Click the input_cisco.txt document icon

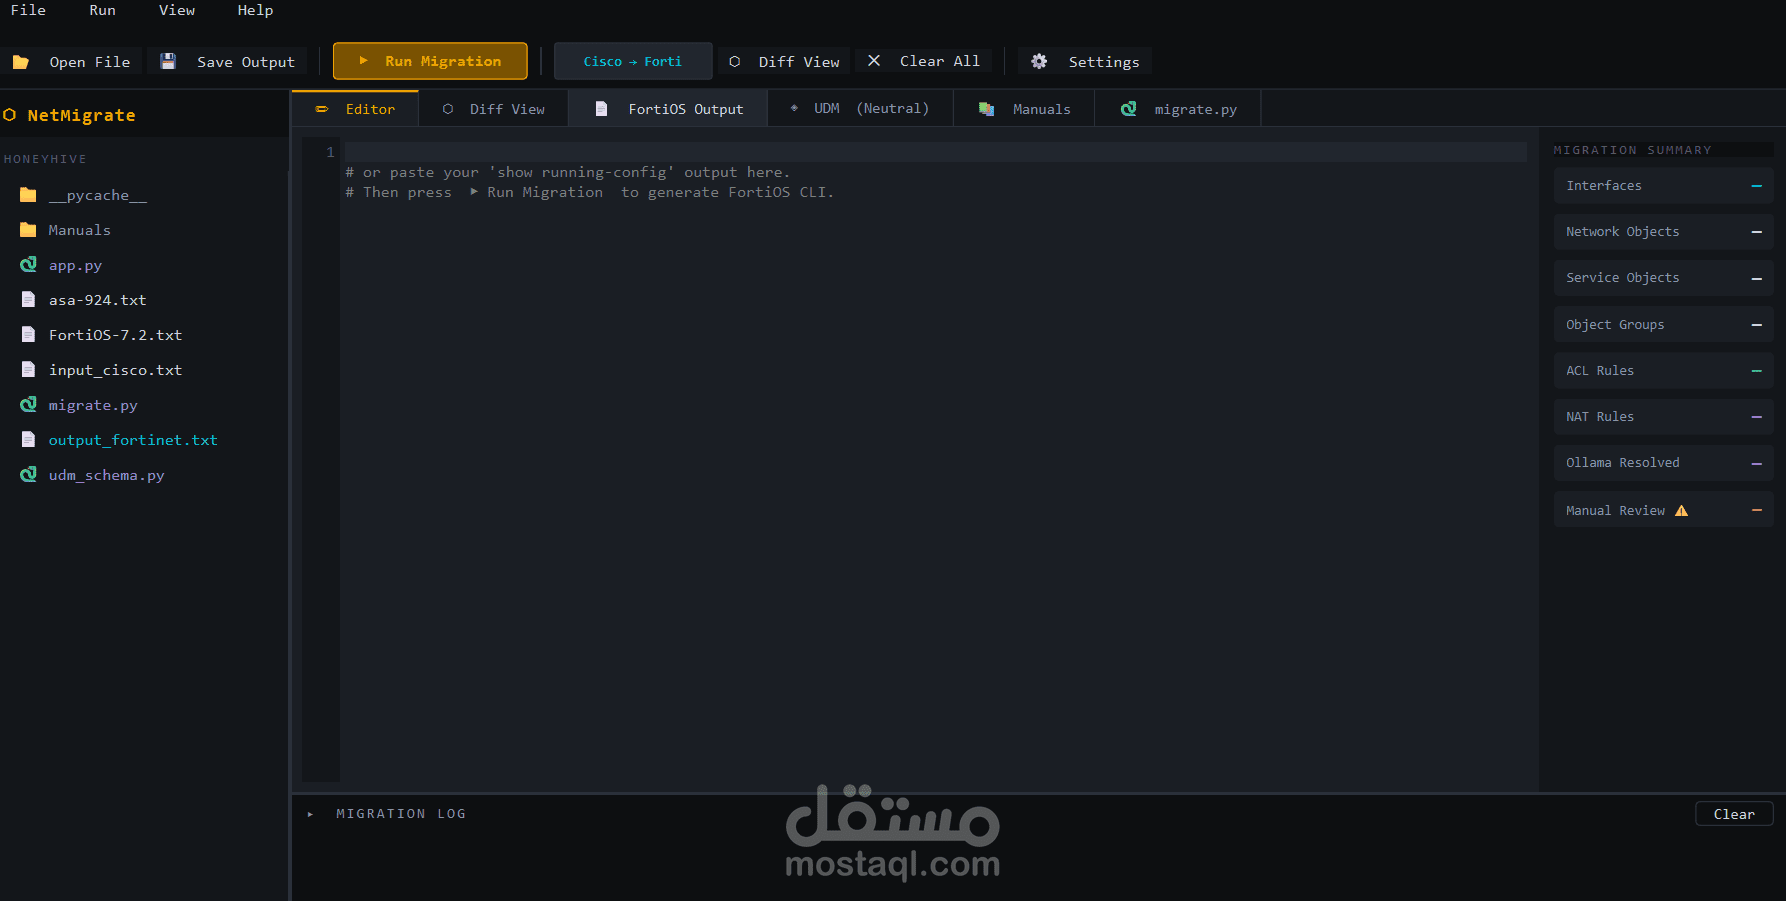tap(28, 370)
